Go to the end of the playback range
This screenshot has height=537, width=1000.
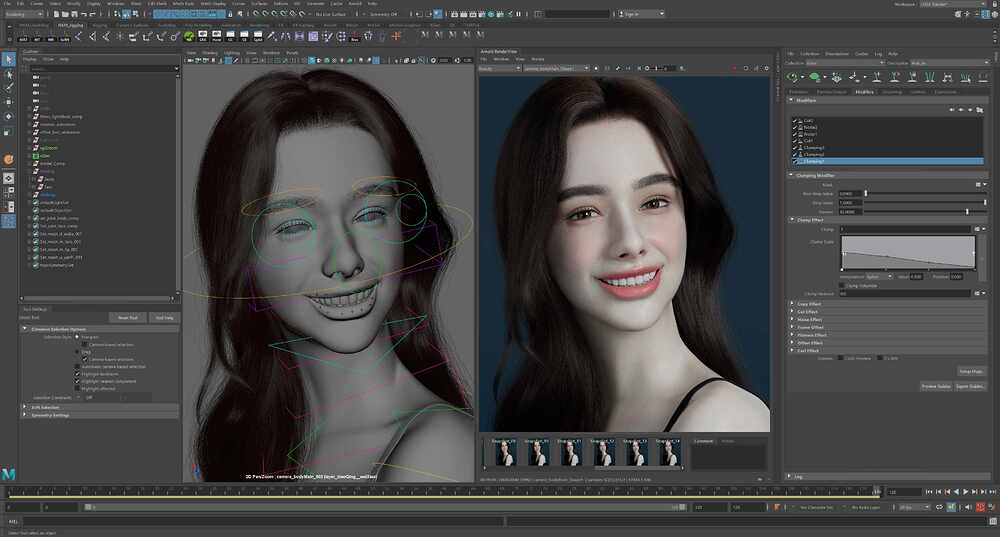coord(992,492)
